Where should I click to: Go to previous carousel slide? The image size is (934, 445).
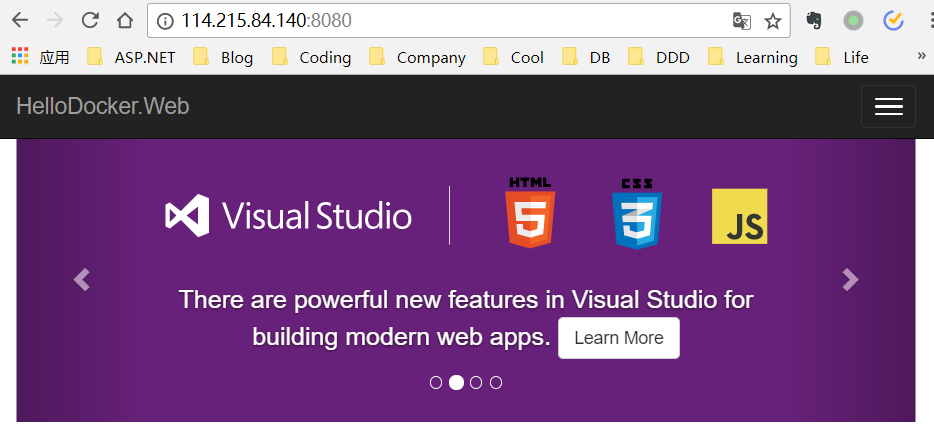click(82, 279)
